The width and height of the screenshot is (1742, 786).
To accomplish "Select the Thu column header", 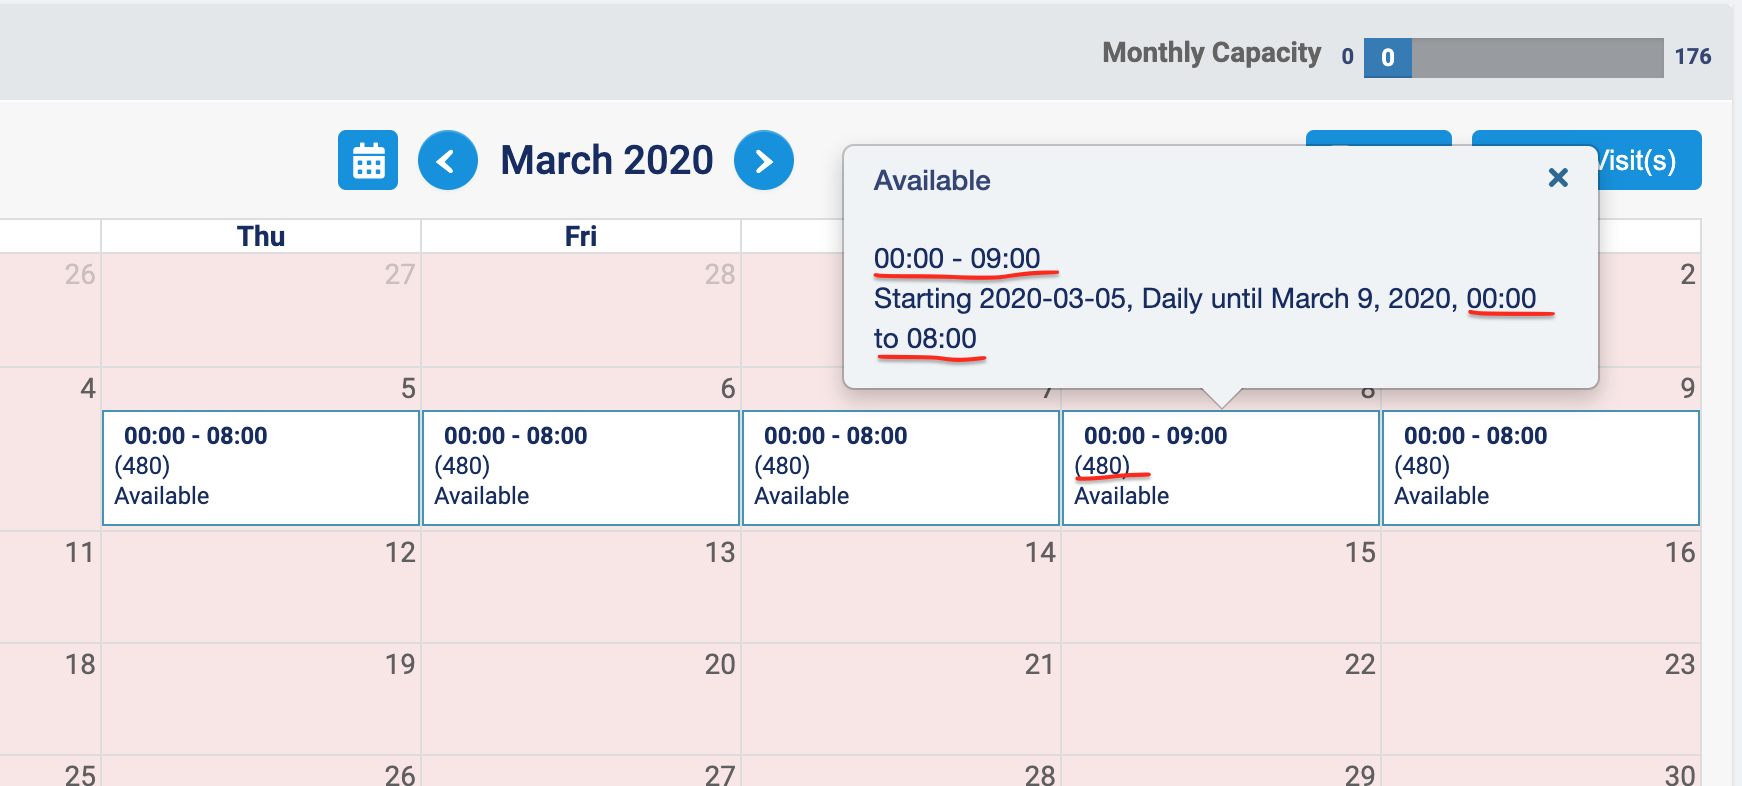I will [x=260, y=236].
